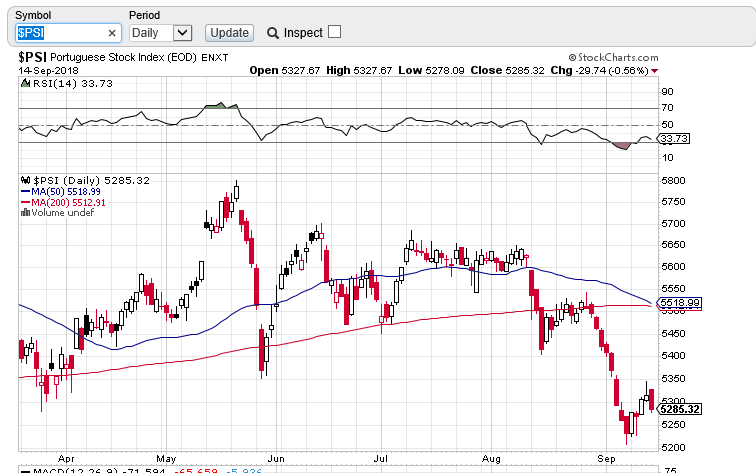Click the Aug label on the time axis

(x=491, y=459)
